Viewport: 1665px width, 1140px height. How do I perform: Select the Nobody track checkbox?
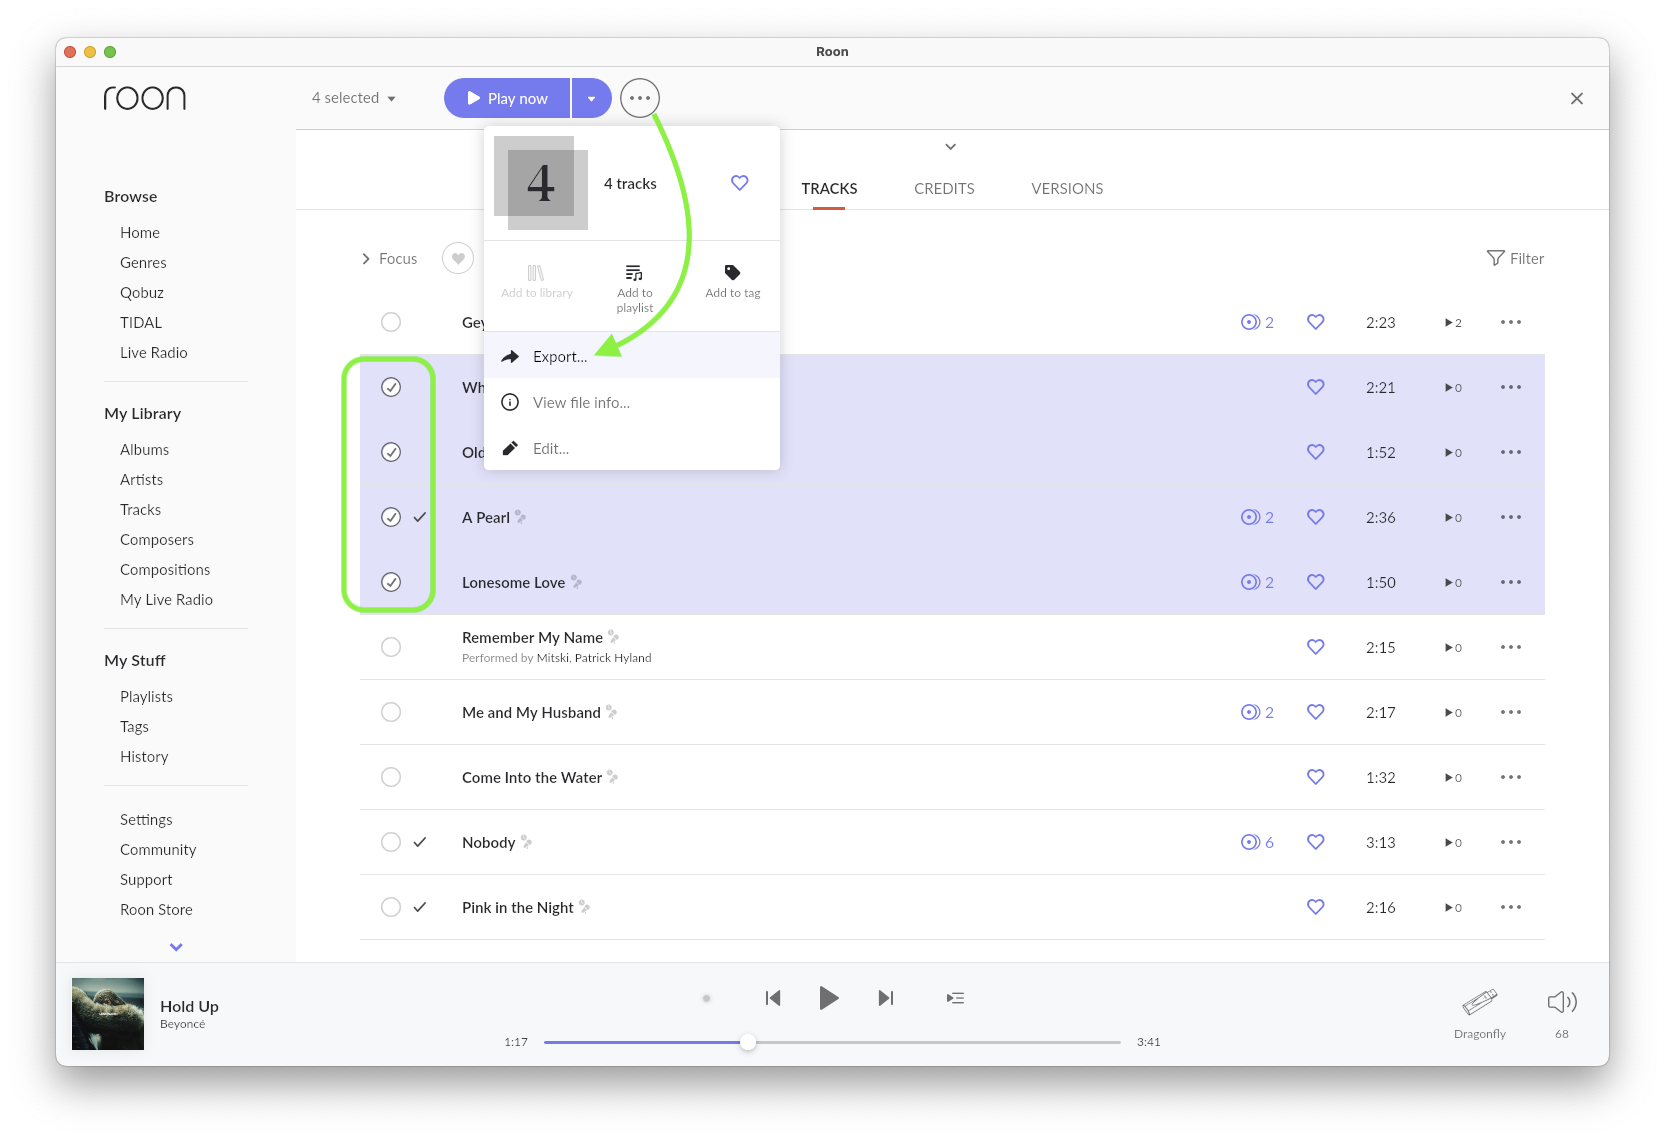[x=391, y=842]
